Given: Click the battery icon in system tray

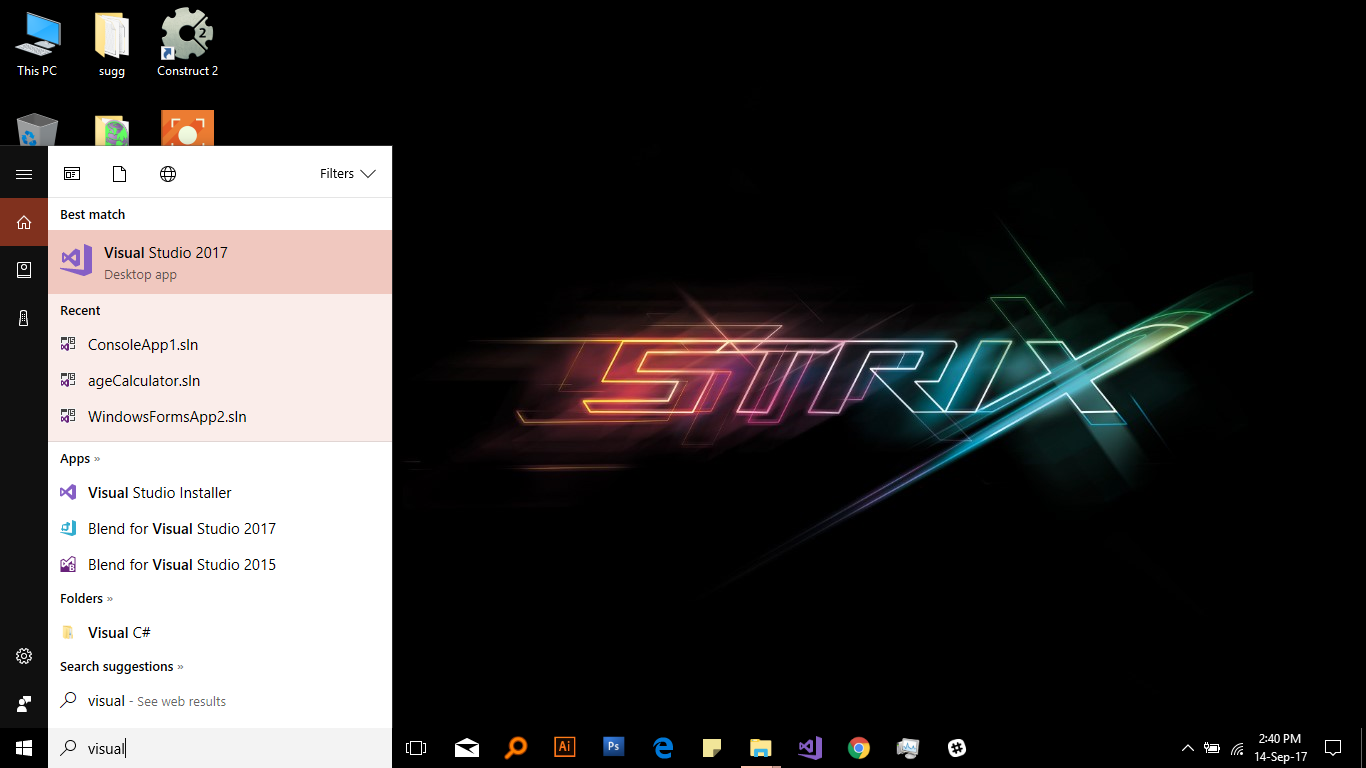Looking at the screenshot, I should point(1212,748).
